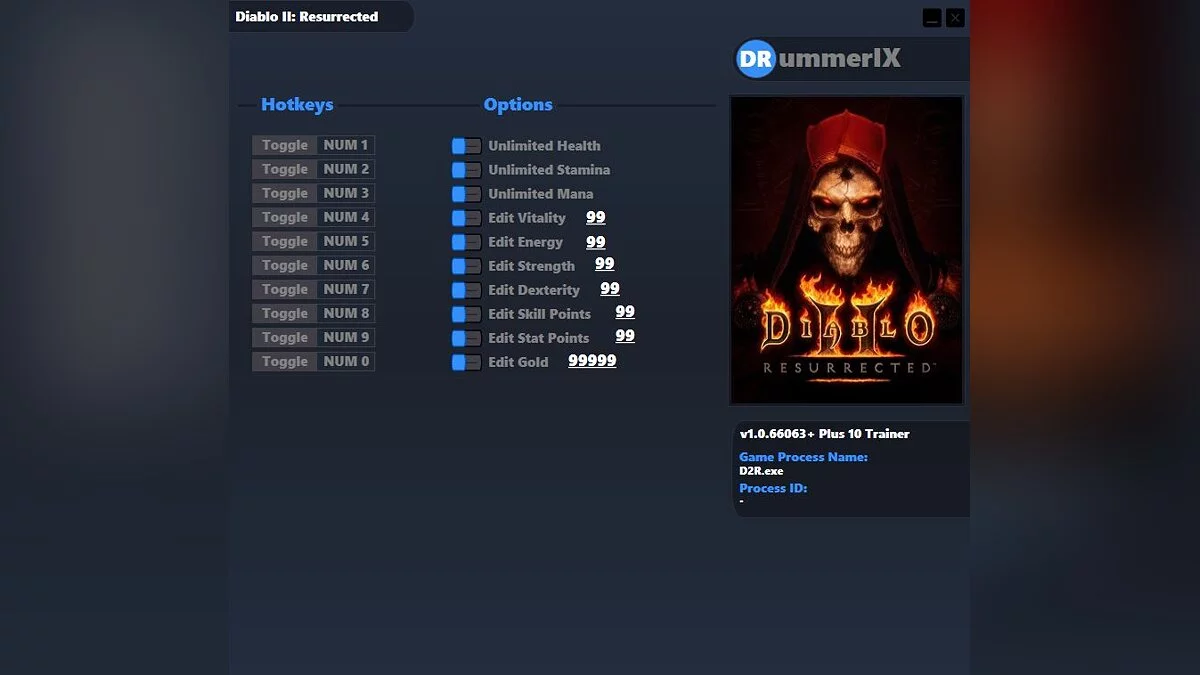Edit the Skill Points value 99
This screenshot has height=675, width=1200.
pyautogui.click(x=625, y=312)
